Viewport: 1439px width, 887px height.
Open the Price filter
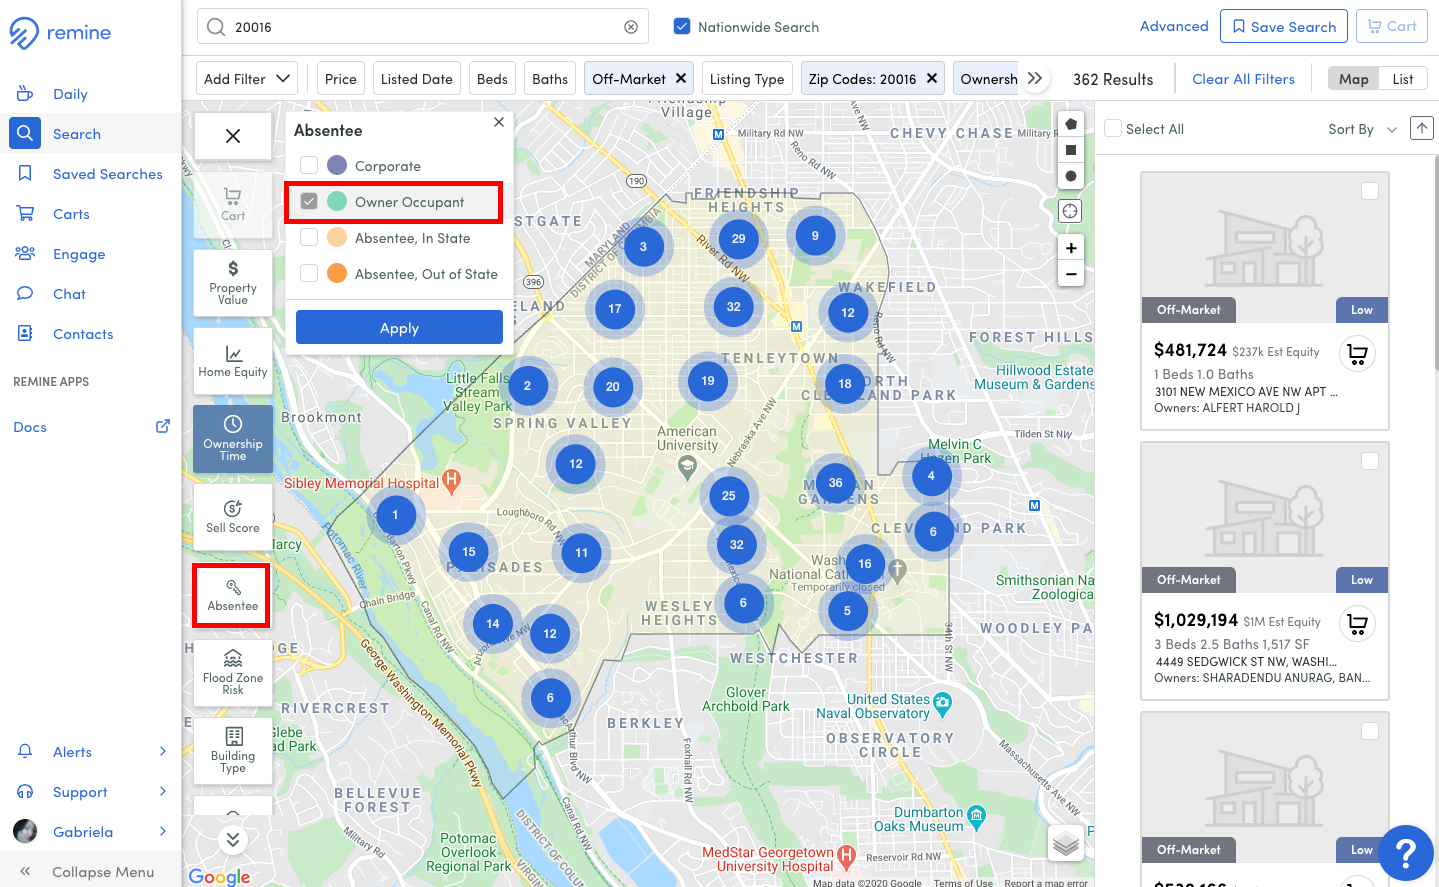tap(340, 79)
